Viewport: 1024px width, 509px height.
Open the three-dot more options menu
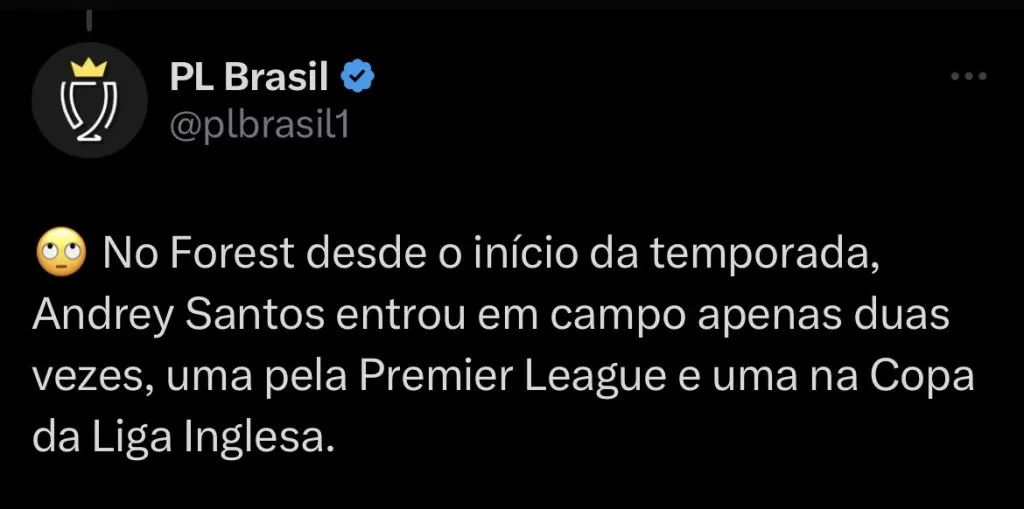(x=968, y=77)
